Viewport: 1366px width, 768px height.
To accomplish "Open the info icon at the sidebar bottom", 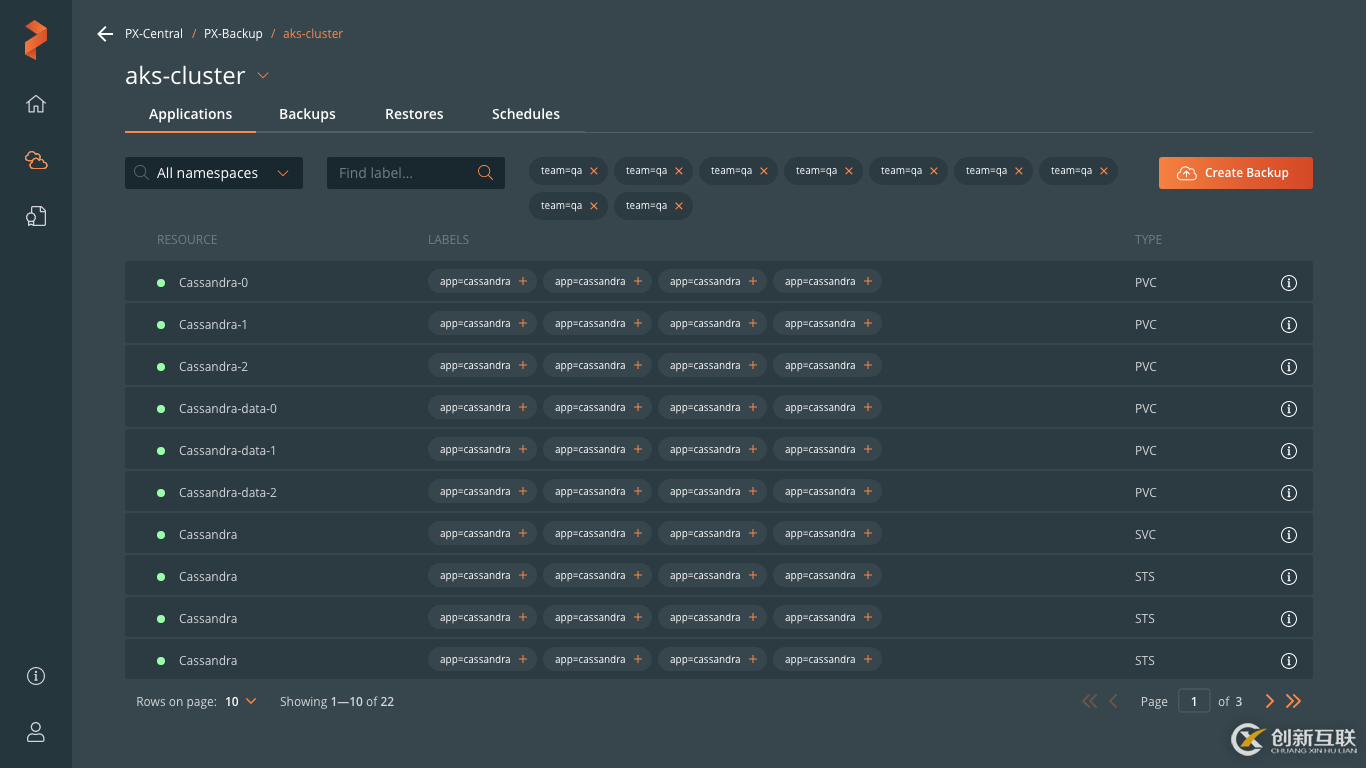I will tap(36, 676).
